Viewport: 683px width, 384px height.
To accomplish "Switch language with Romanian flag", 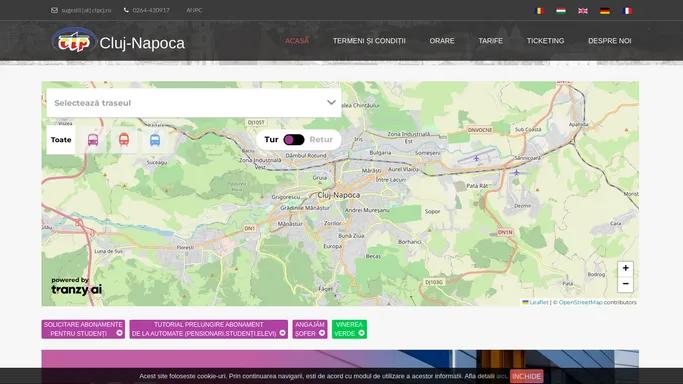I will 539,10.
